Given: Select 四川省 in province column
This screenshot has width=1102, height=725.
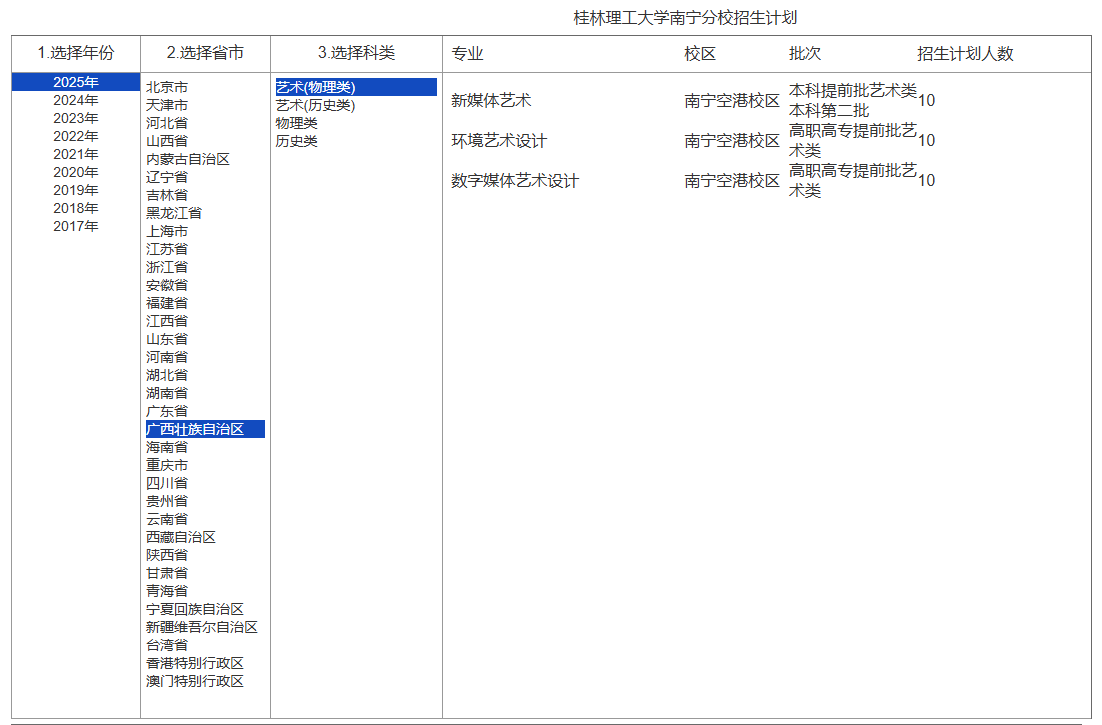Looking at the screenshot, I should [167, 483].
